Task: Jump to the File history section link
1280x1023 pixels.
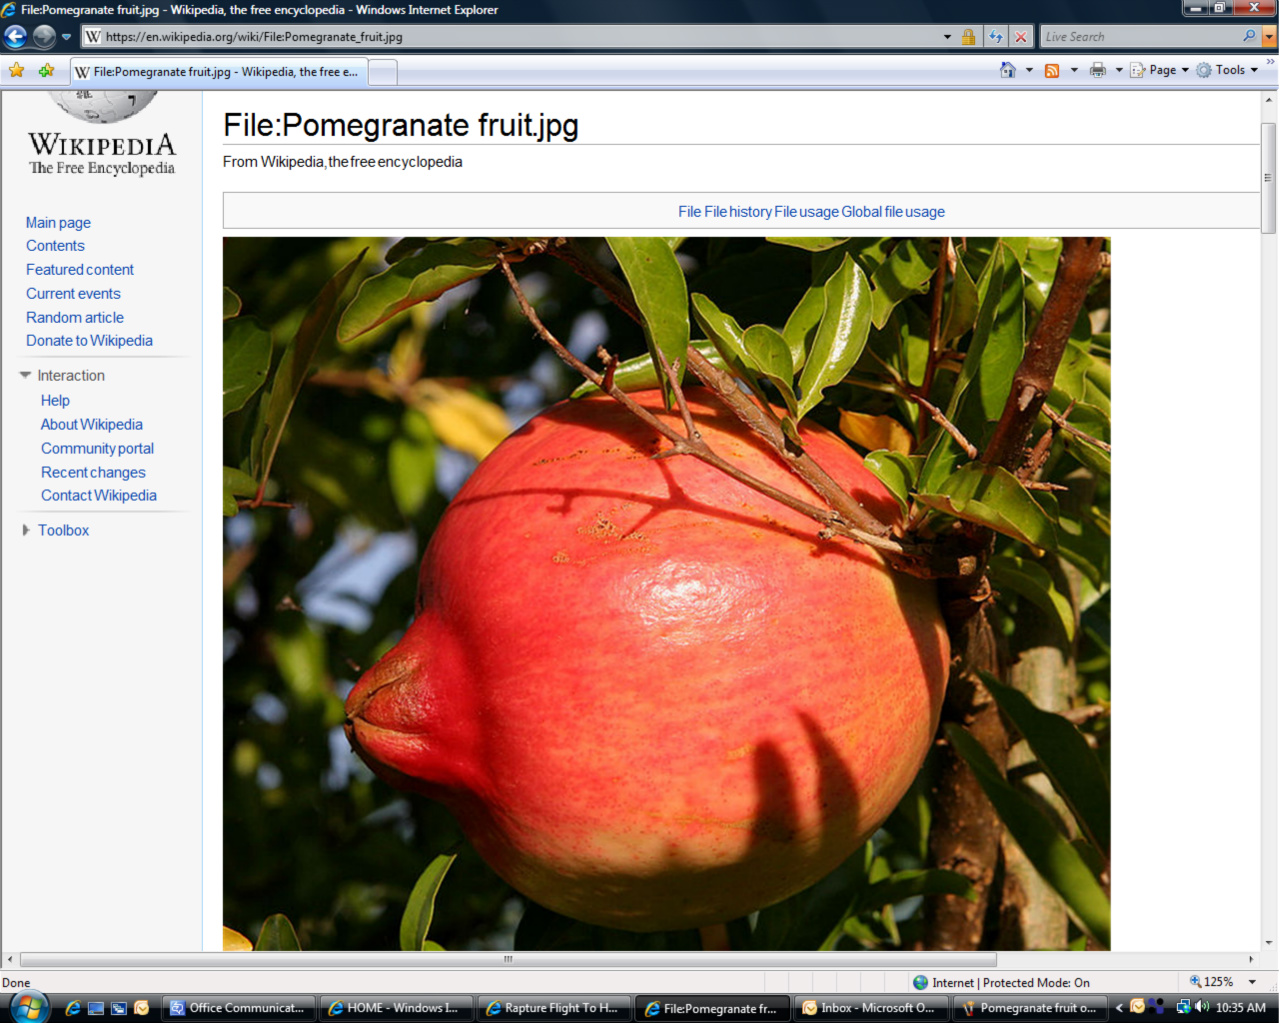Action: click(738, 212)
